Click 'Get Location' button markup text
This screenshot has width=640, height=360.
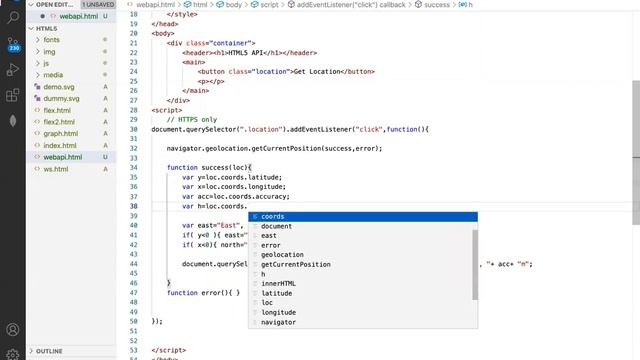click(x=317, y=71)
